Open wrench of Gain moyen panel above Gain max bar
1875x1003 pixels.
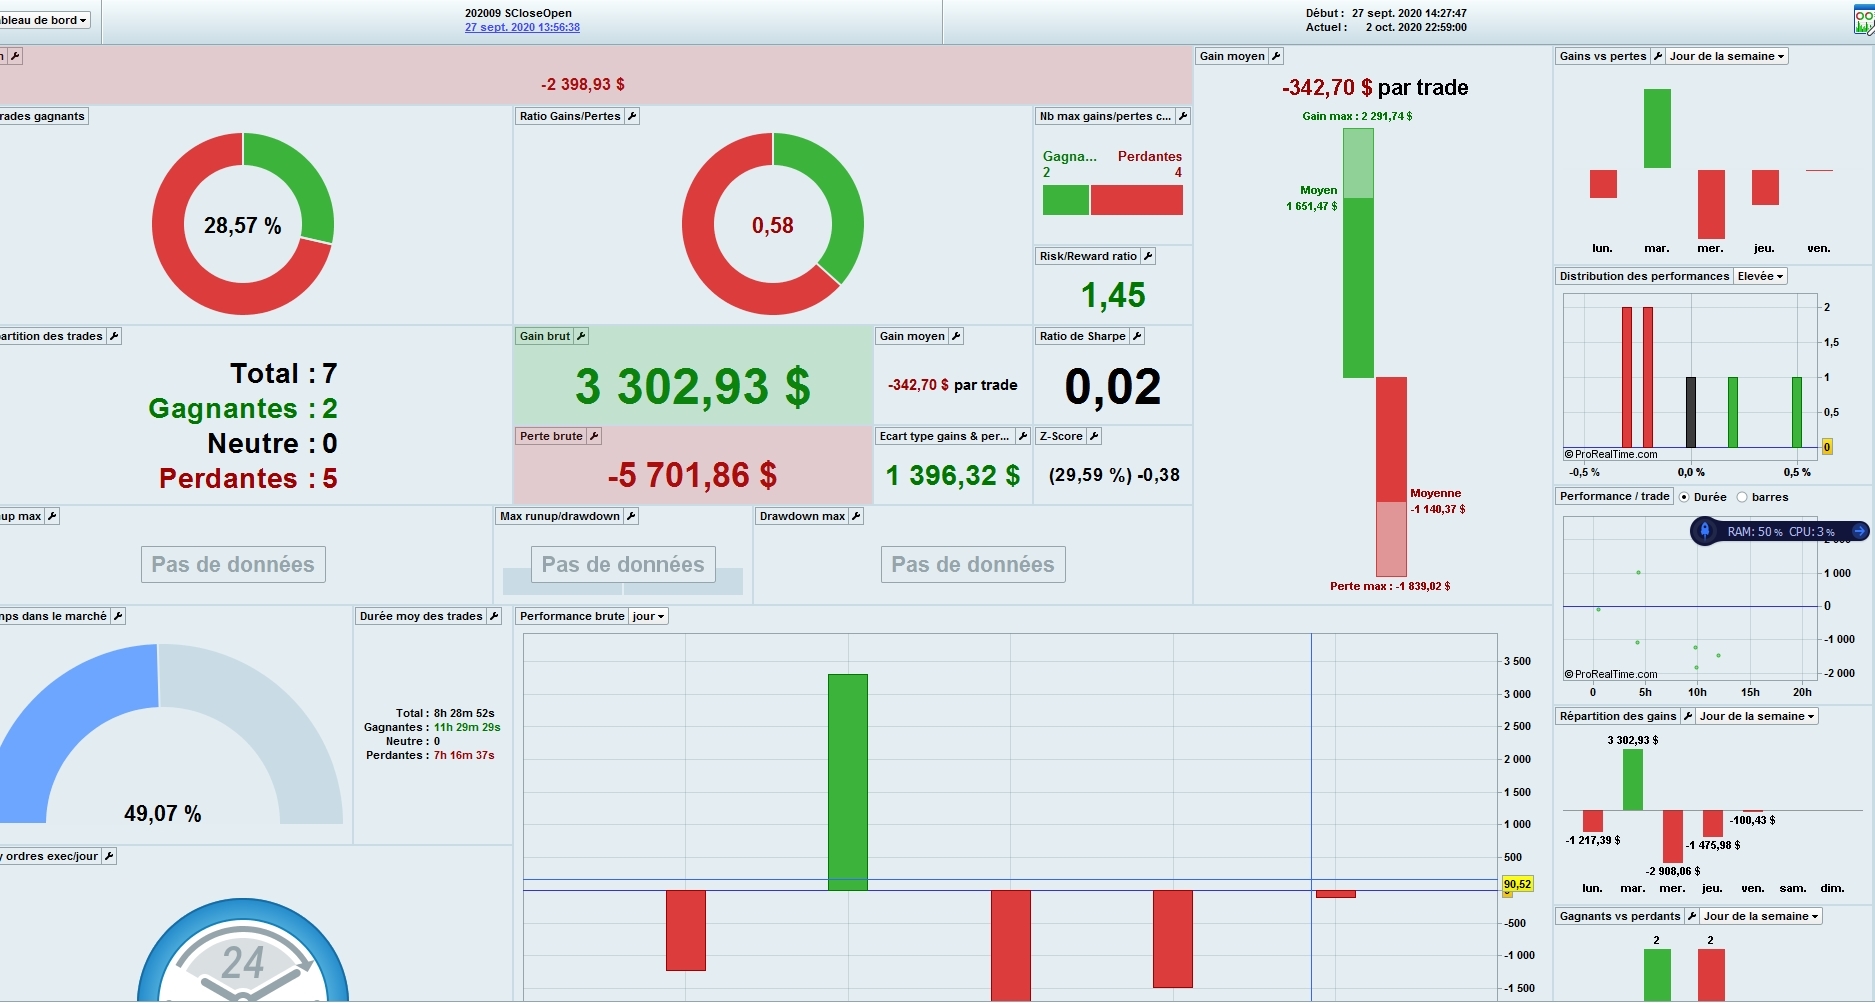tap(1276, 56)
